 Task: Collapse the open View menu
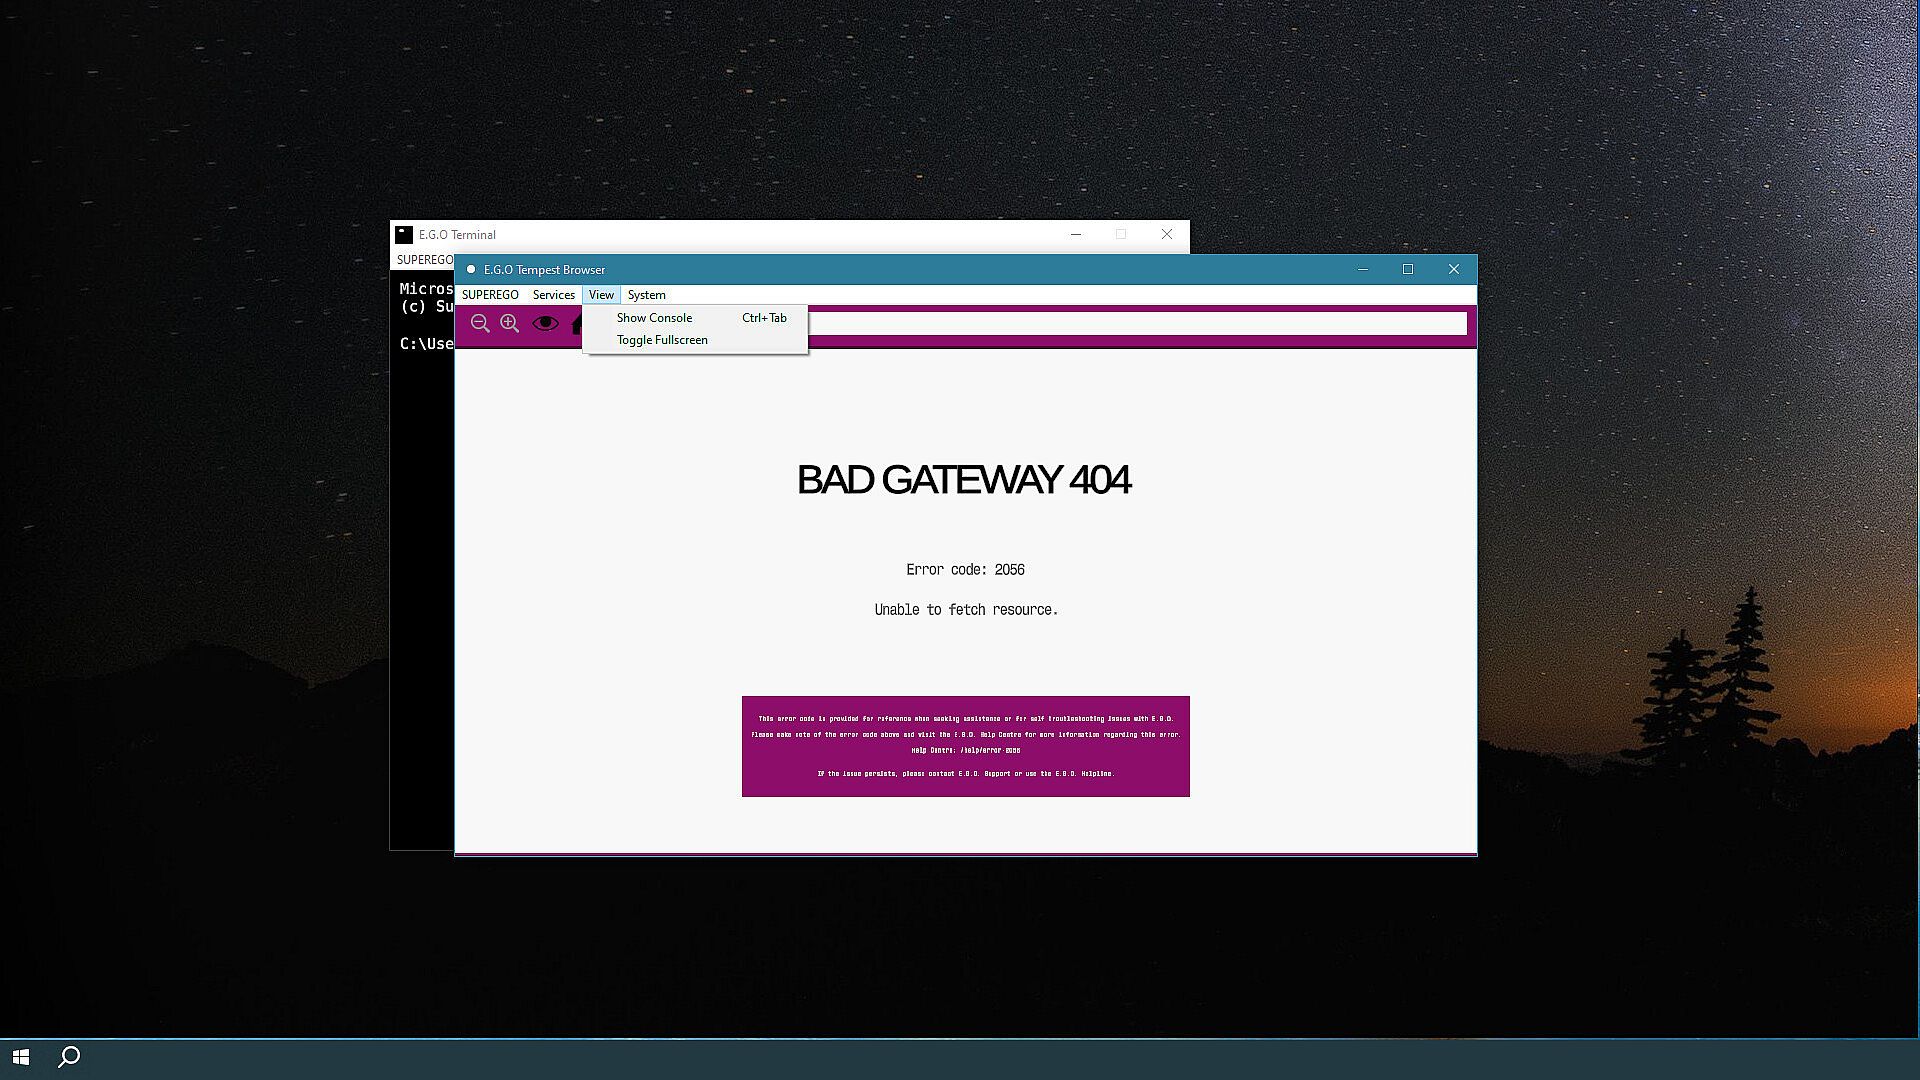coord(601,295)
